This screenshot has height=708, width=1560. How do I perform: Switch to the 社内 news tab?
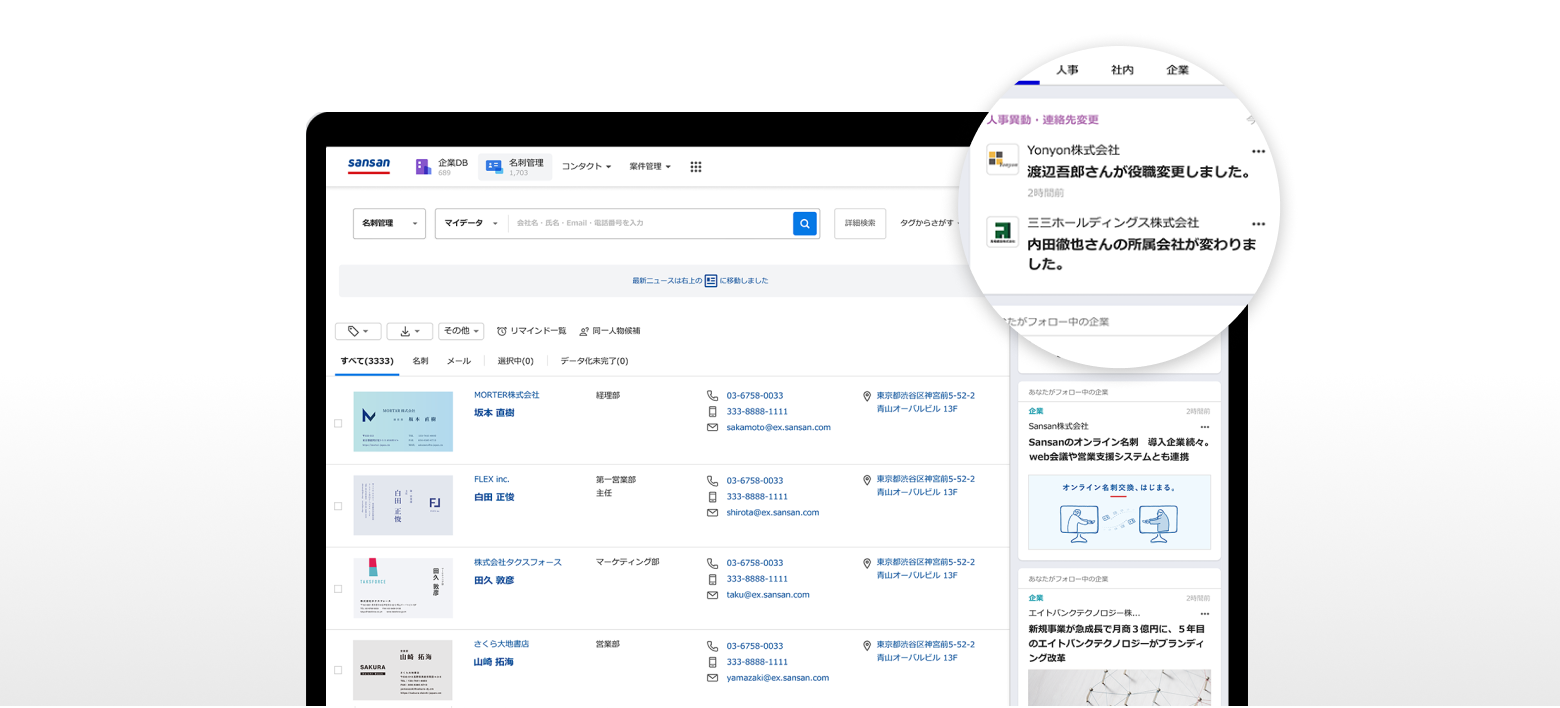click(1122, 70)
